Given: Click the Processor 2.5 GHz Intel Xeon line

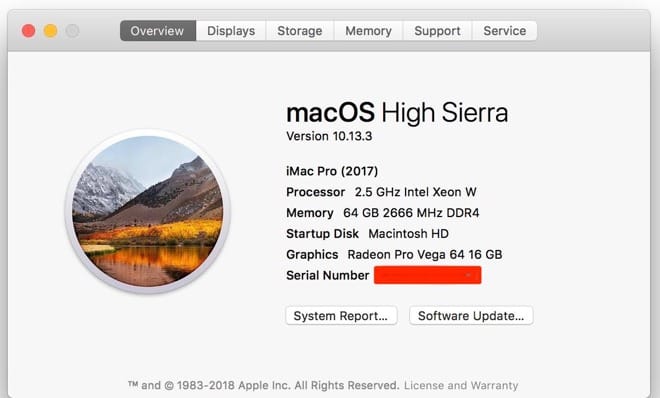Looking at the screenshot, I should [381, 192].
